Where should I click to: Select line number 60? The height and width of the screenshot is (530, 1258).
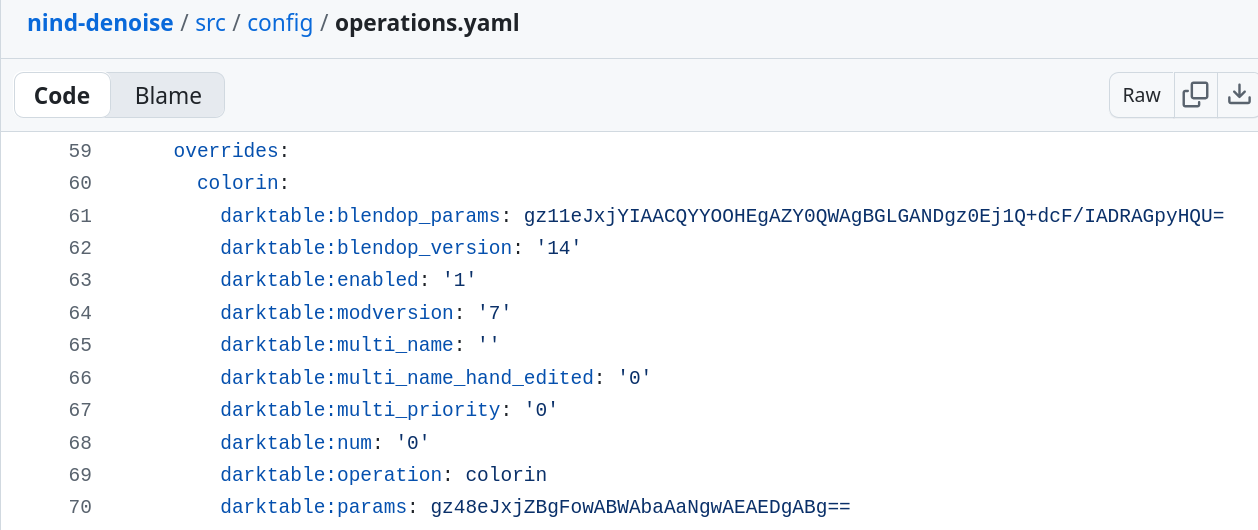pos(80,183)
